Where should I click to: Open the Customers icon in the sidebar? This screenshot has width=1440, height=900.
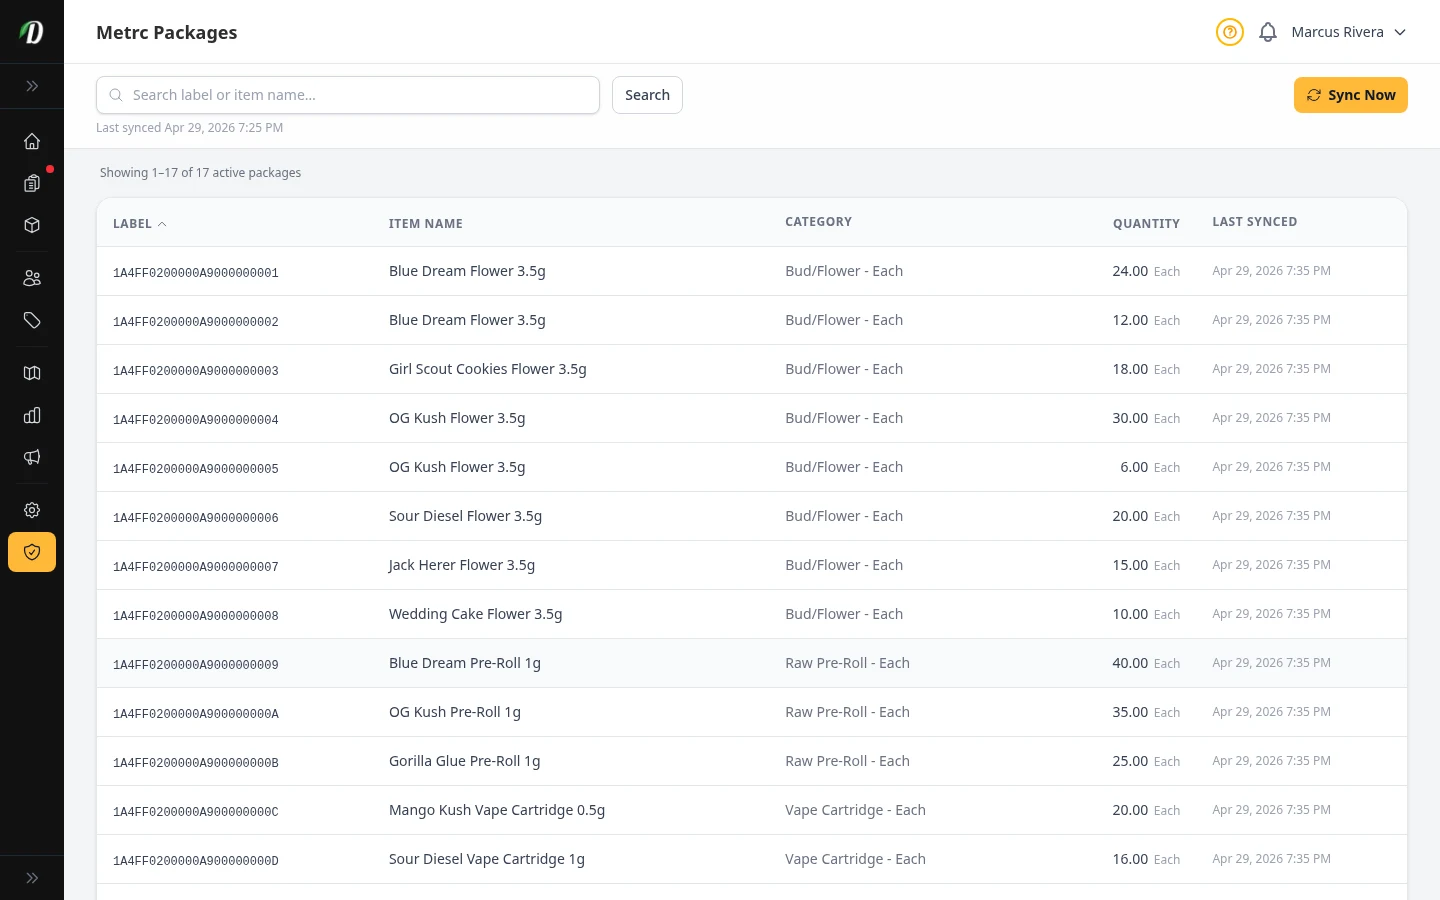(32, 278)
